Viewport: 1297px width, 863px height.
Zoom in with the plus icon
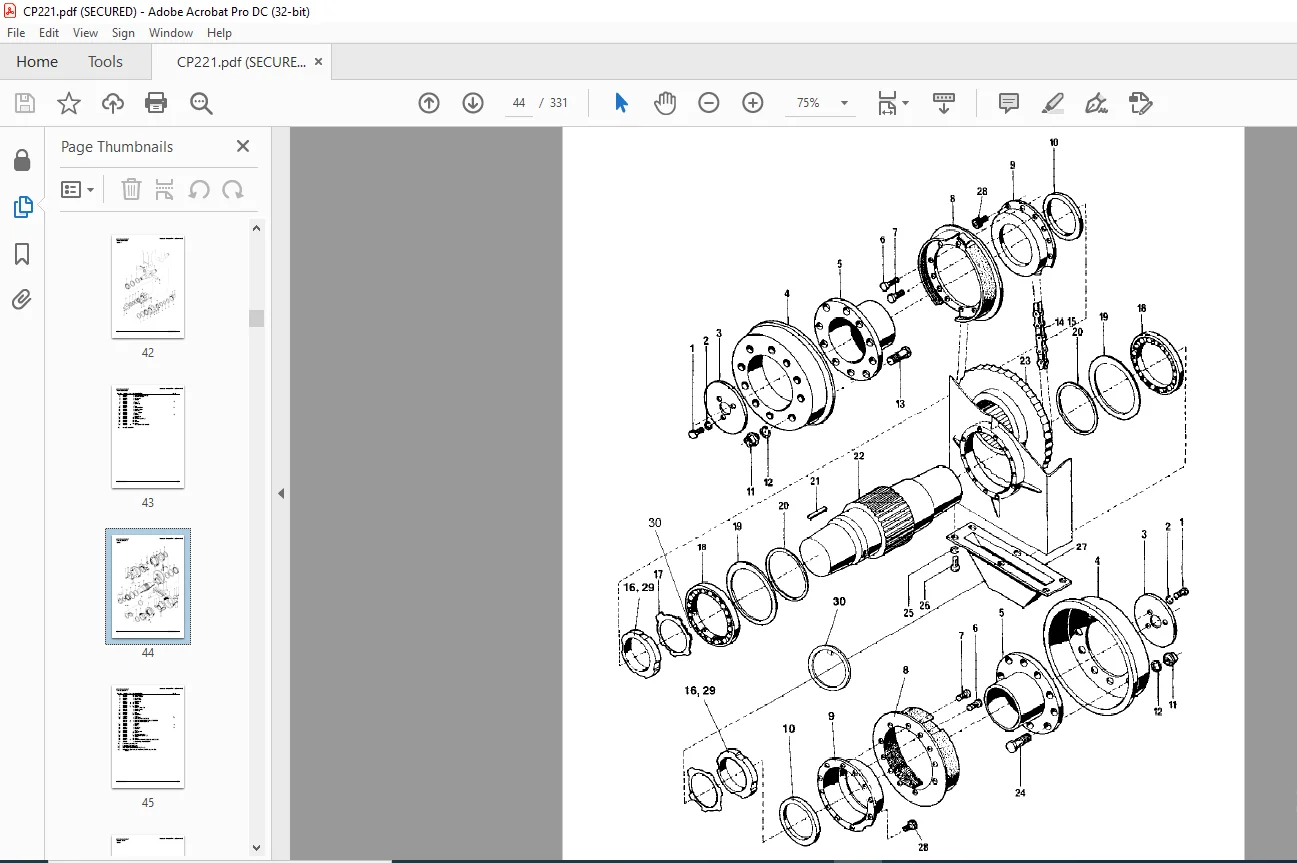753,103
